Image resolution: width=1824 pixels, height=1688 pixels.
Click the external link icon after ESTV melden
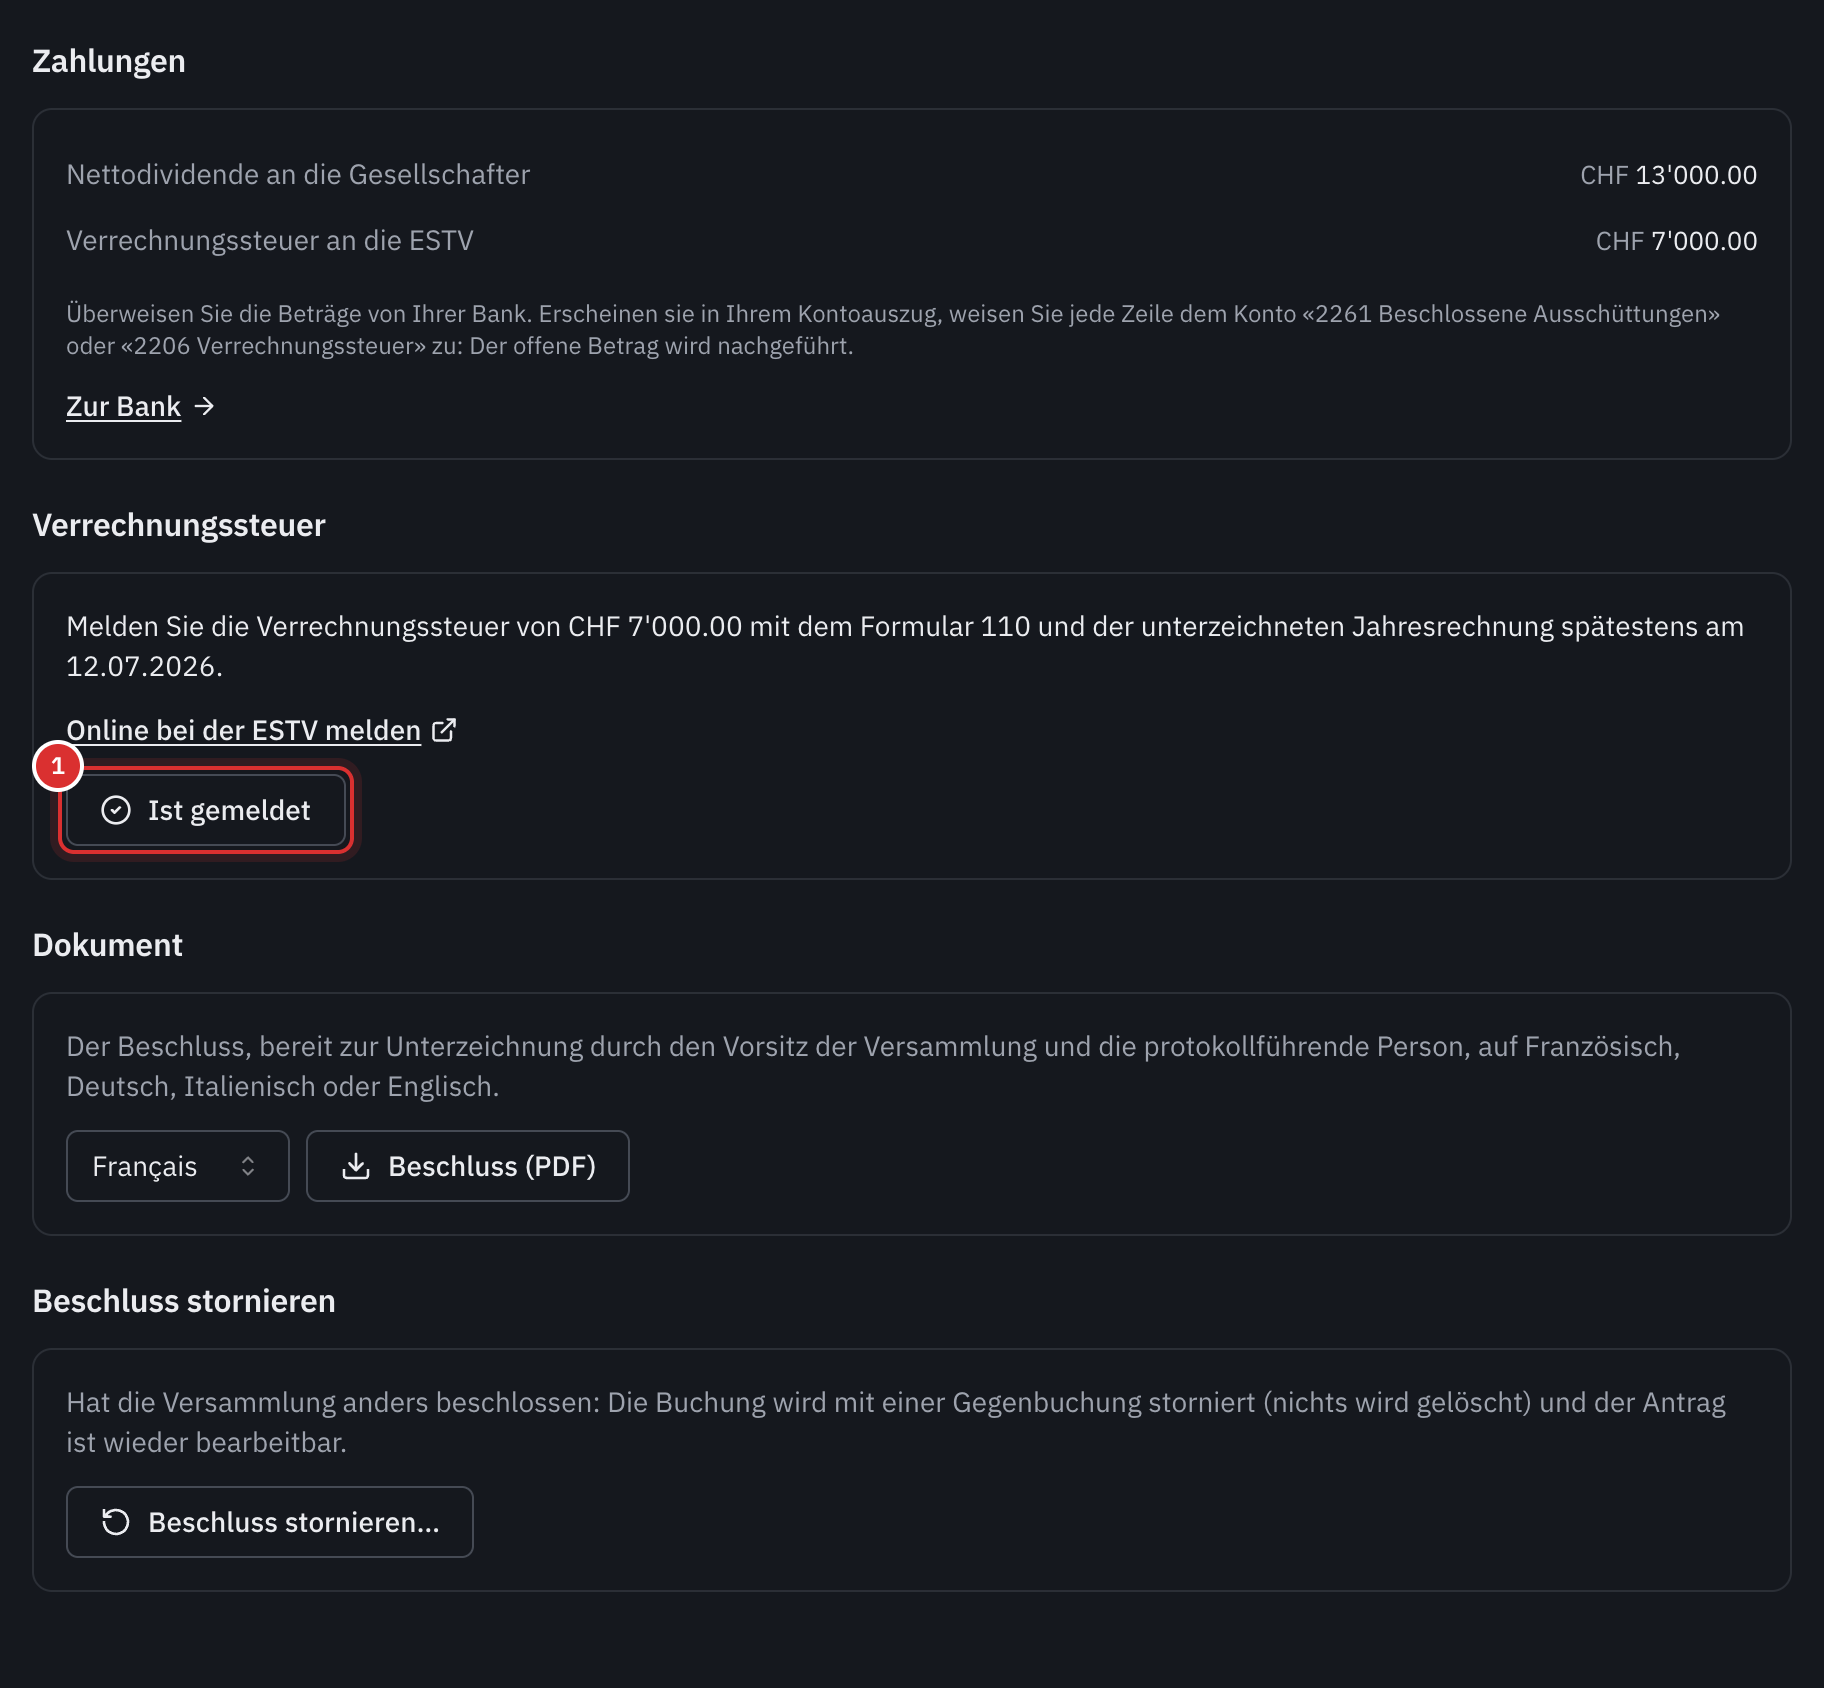pyautogui.click(x=444, y=730)
